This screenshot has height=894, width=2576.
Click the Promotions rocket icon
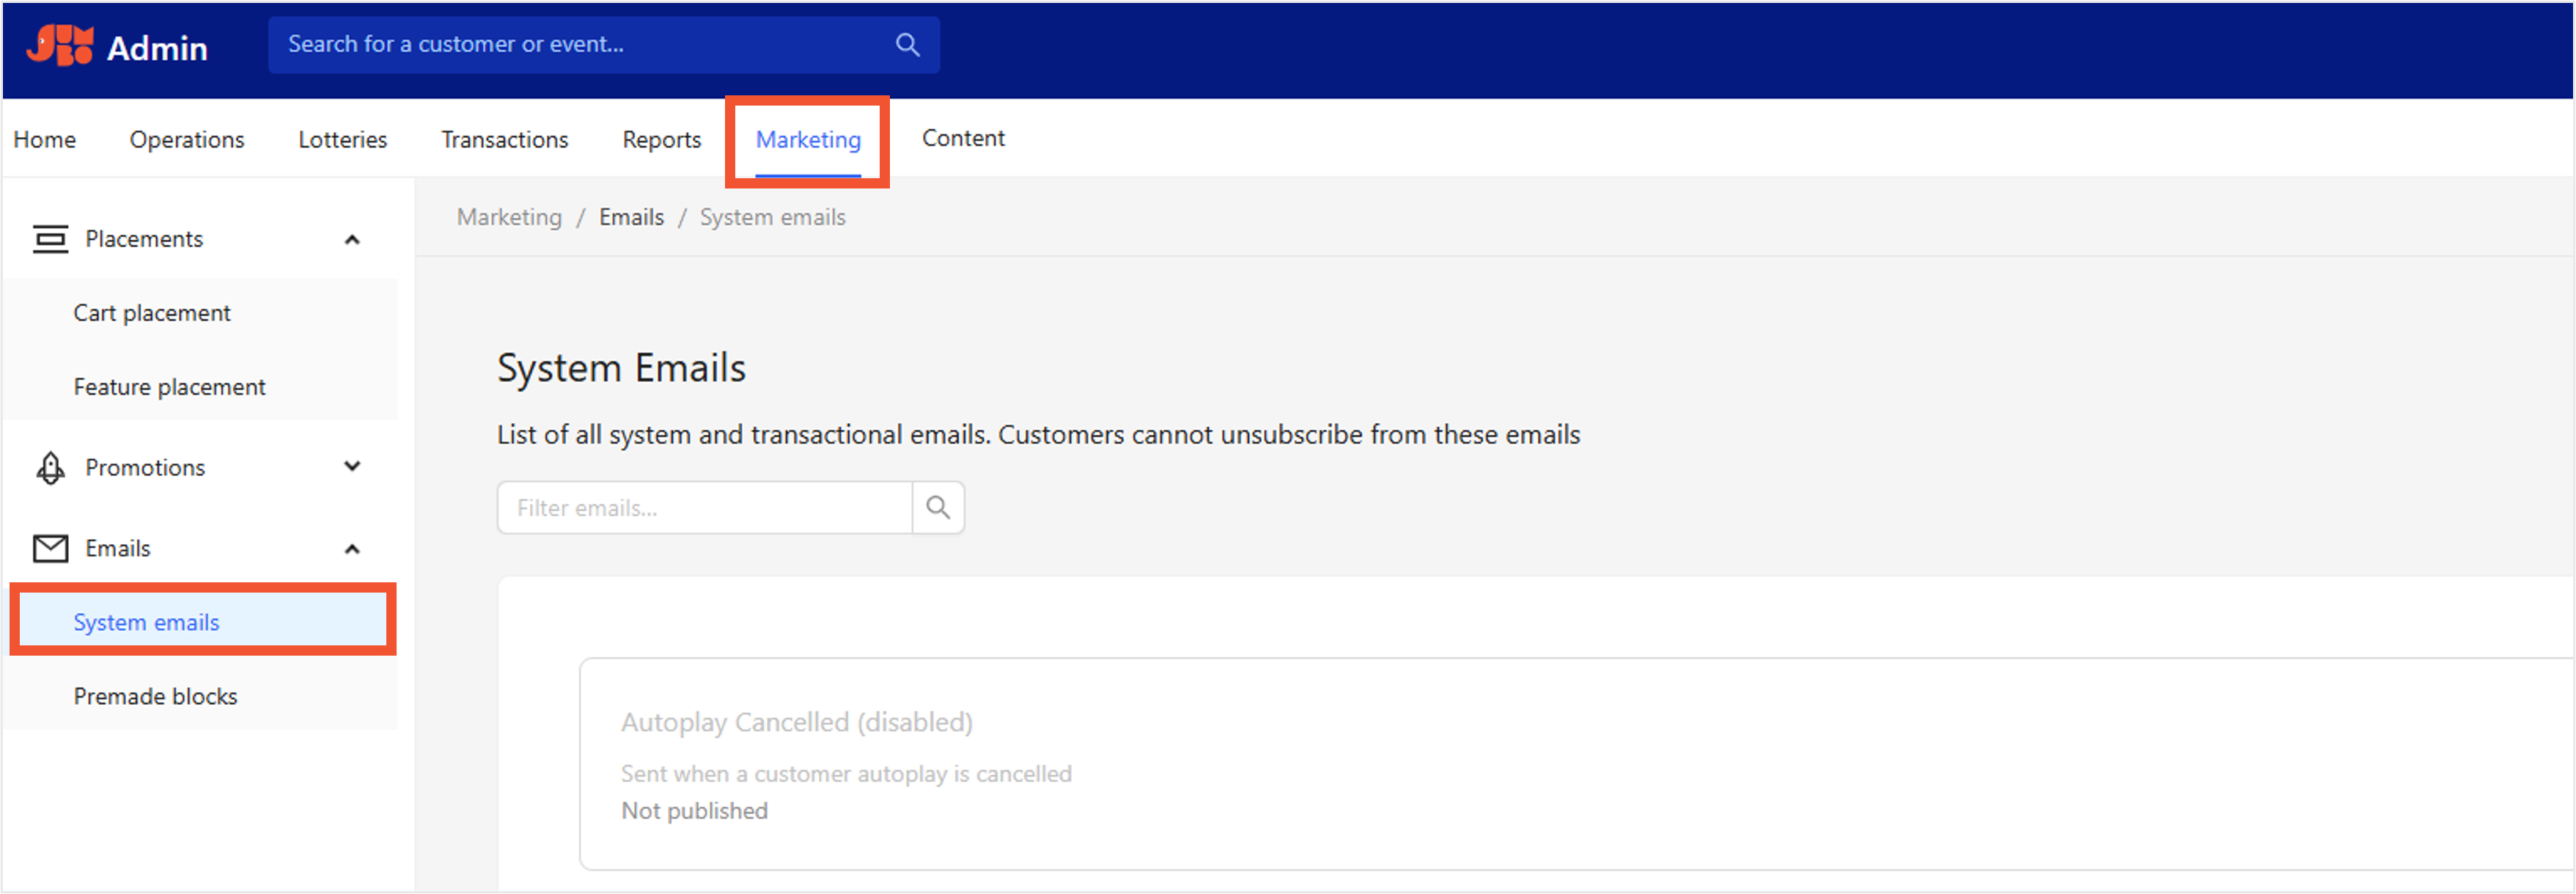click(50, 468)
